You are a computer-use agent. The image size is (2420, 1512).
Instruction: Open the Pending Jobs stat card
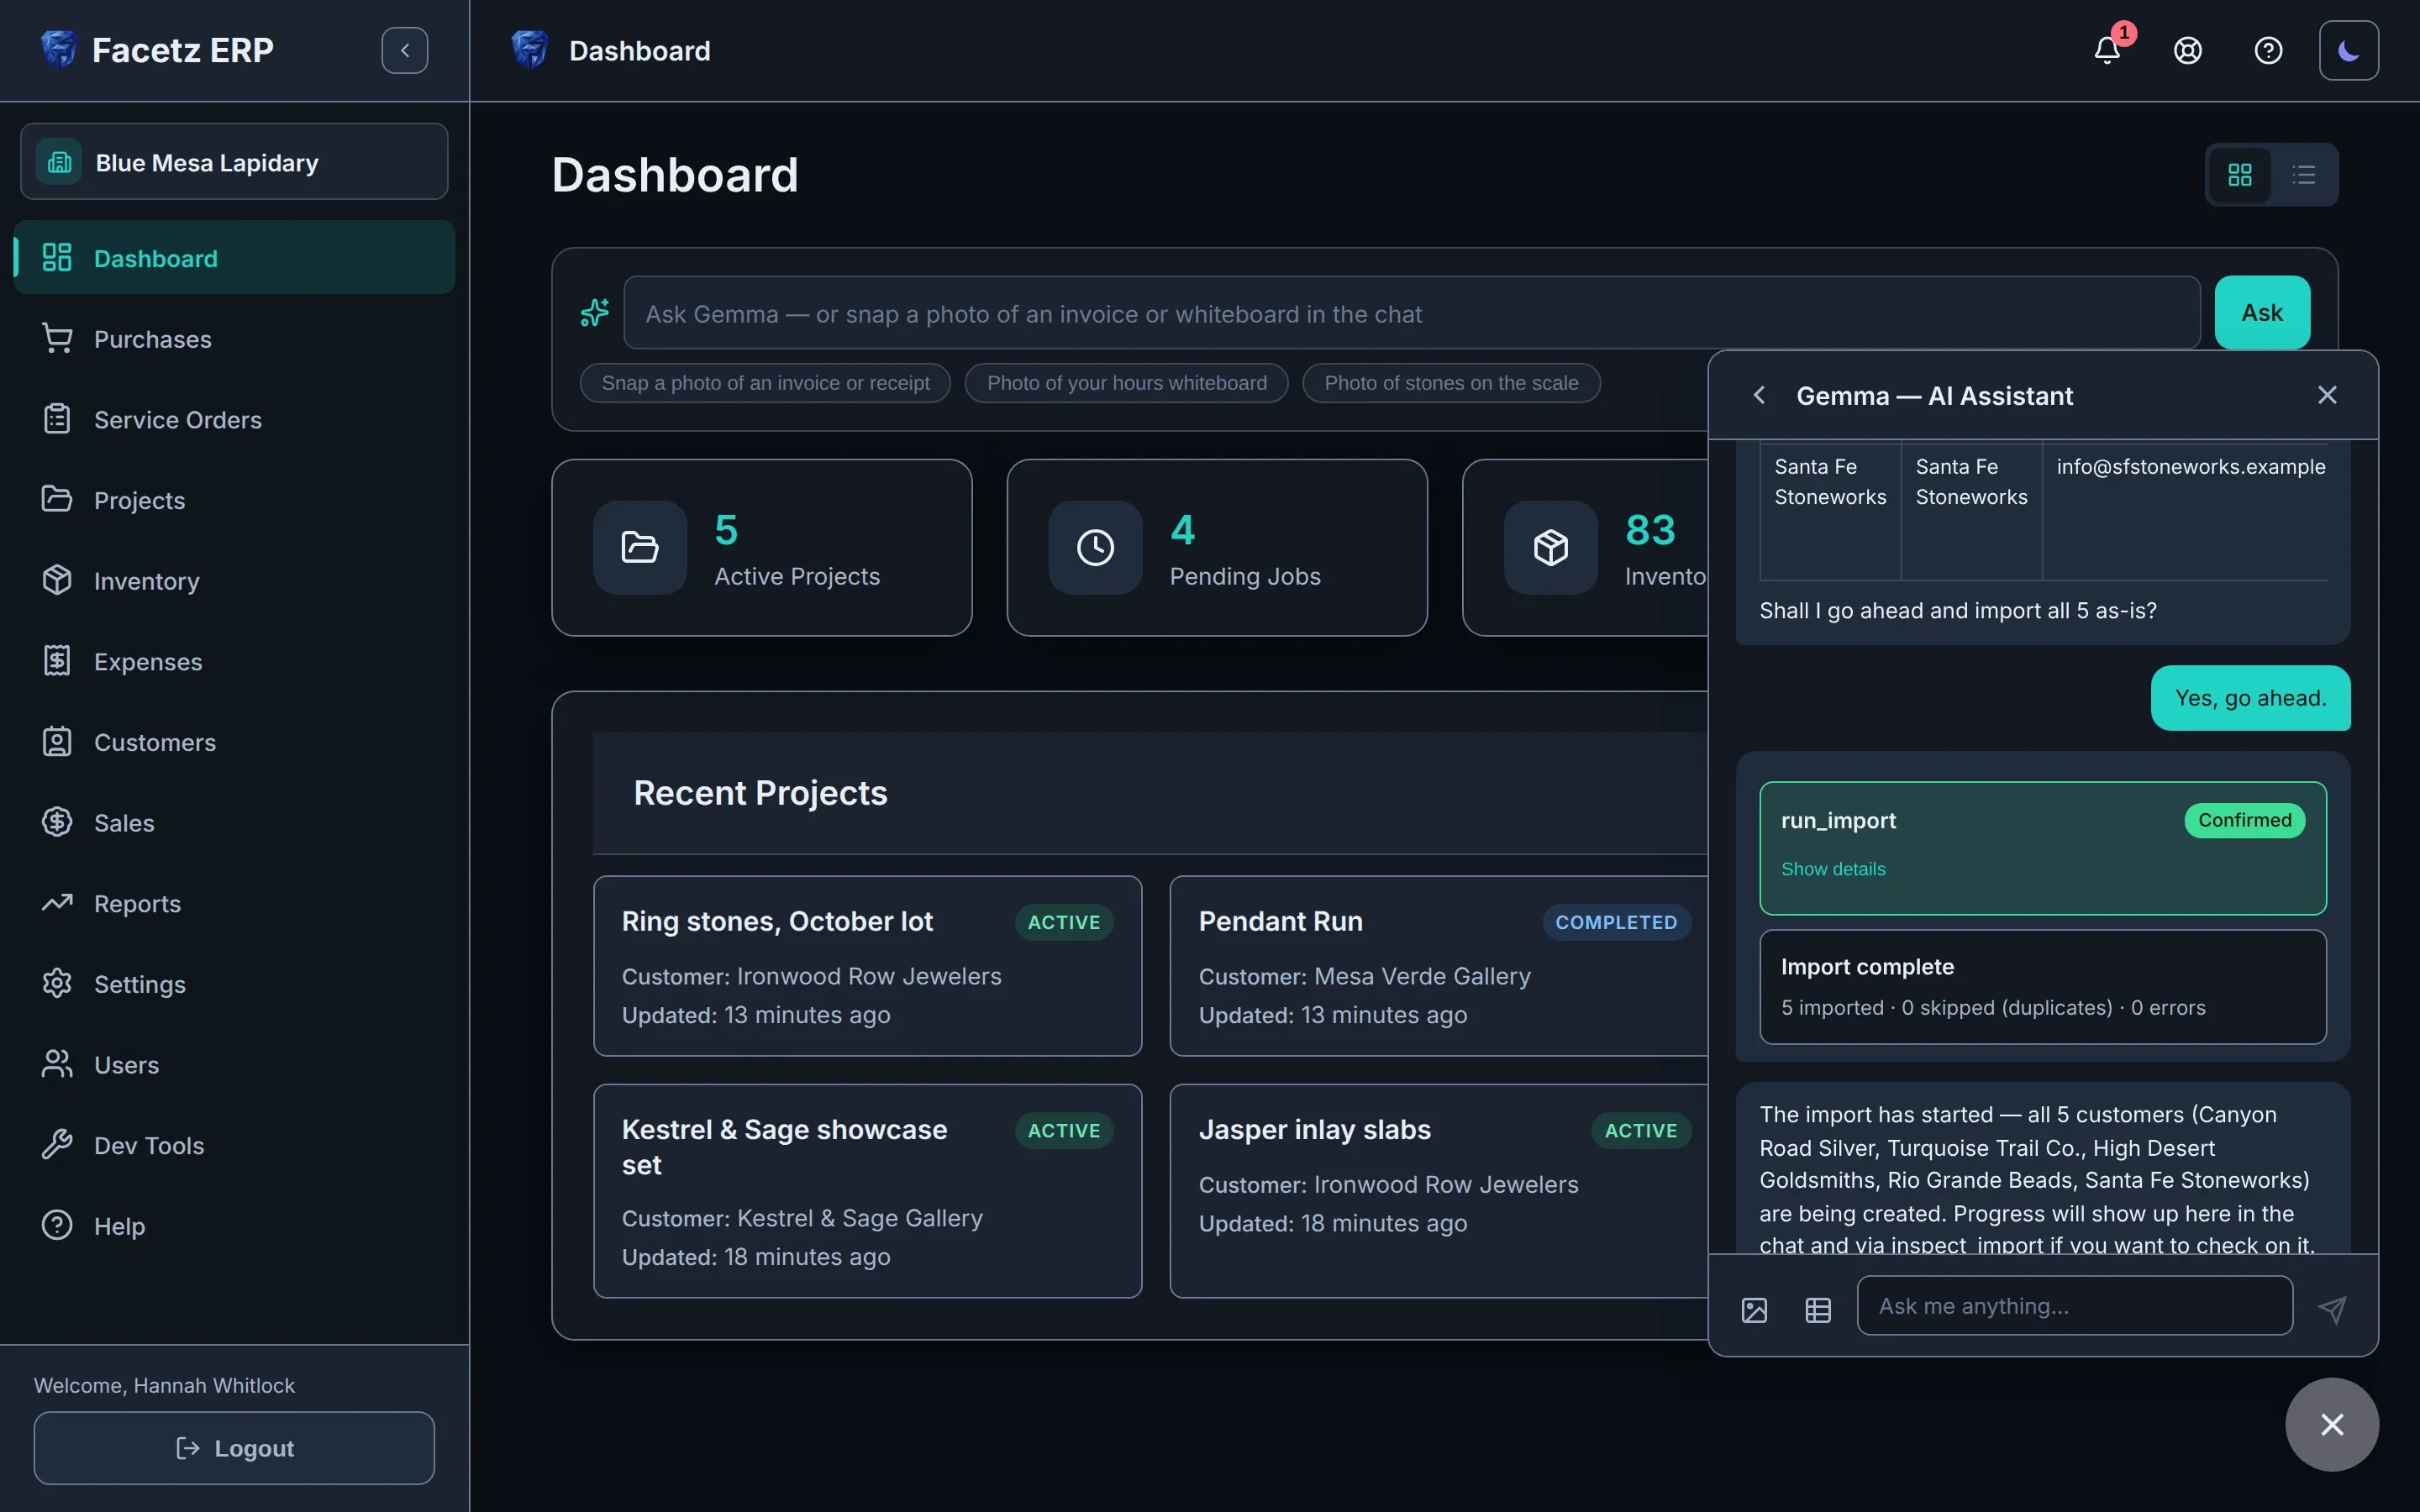pyautogui.click(x=1217, y=548)
